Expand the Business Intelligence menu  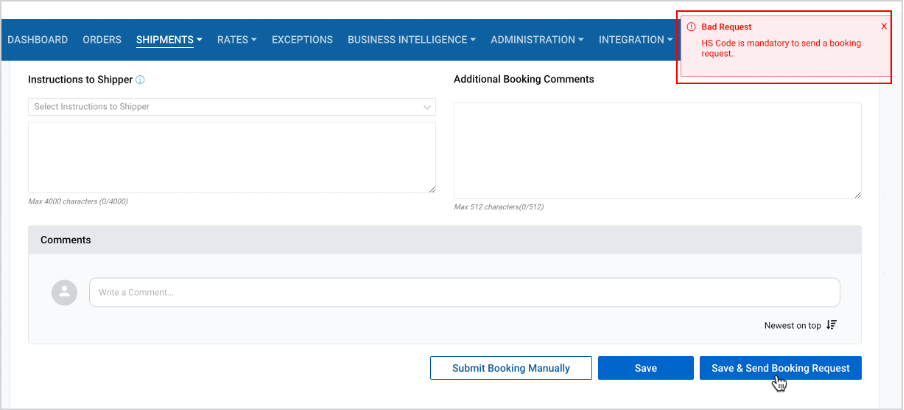(x=412, y=40)
